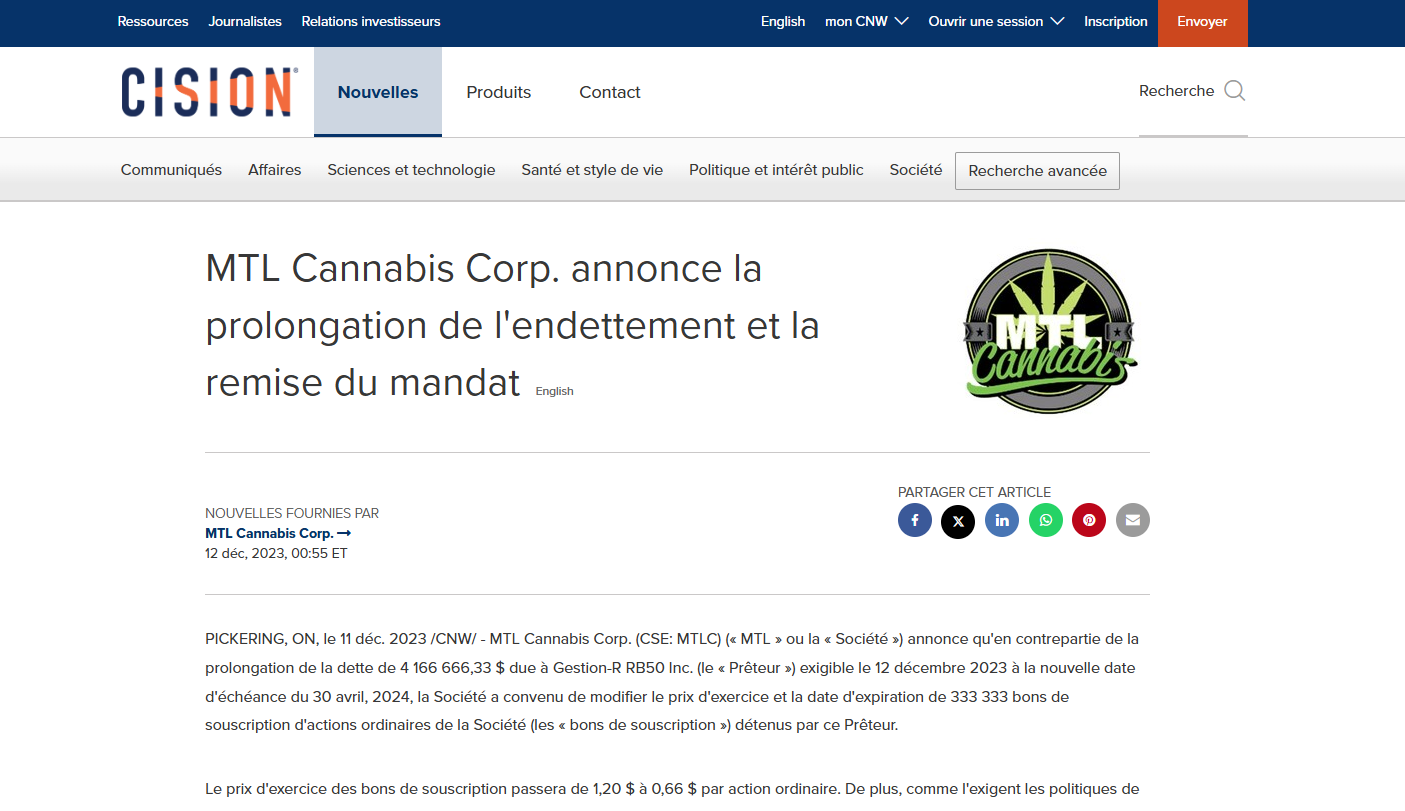
Task: Click the search magnifier icon
Action: [x=1235, y=91]
